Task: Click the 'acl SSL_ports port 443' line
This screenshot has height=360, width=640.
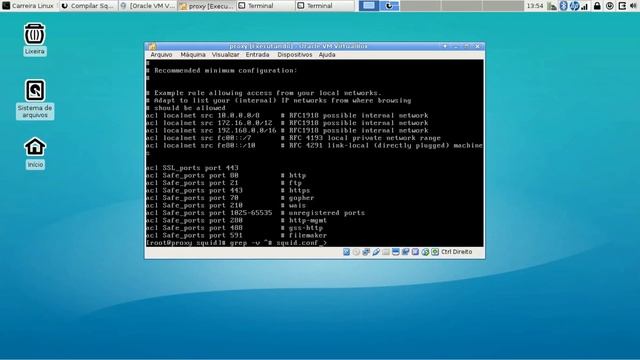Action: [x=192, y=168]
